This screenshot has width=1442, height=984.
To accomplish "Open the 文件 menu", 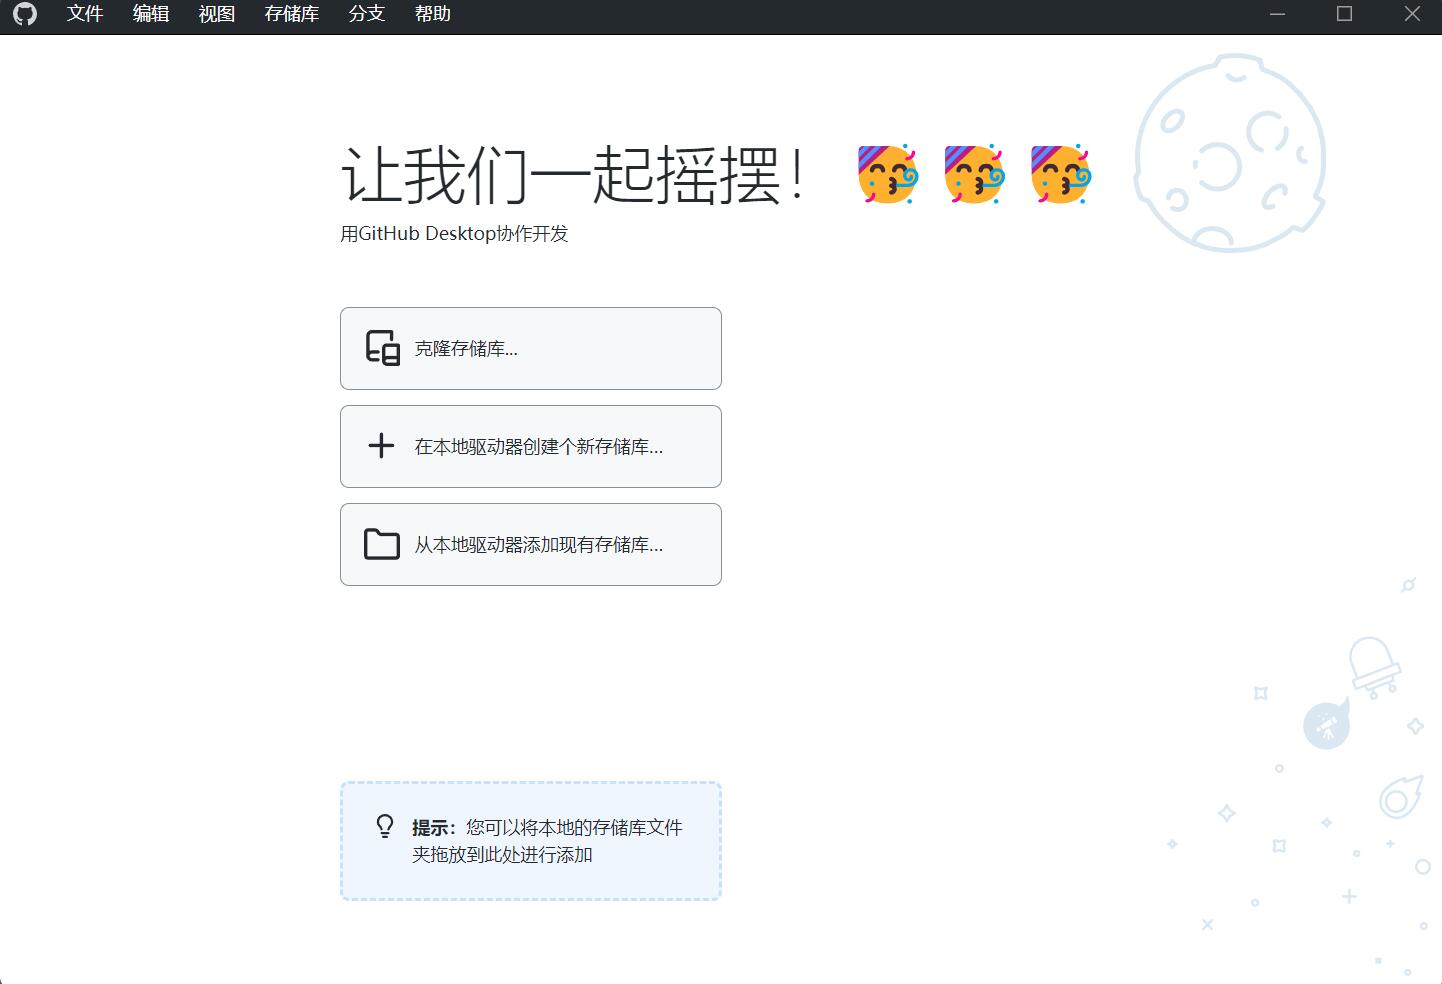I will pos(85,14).
